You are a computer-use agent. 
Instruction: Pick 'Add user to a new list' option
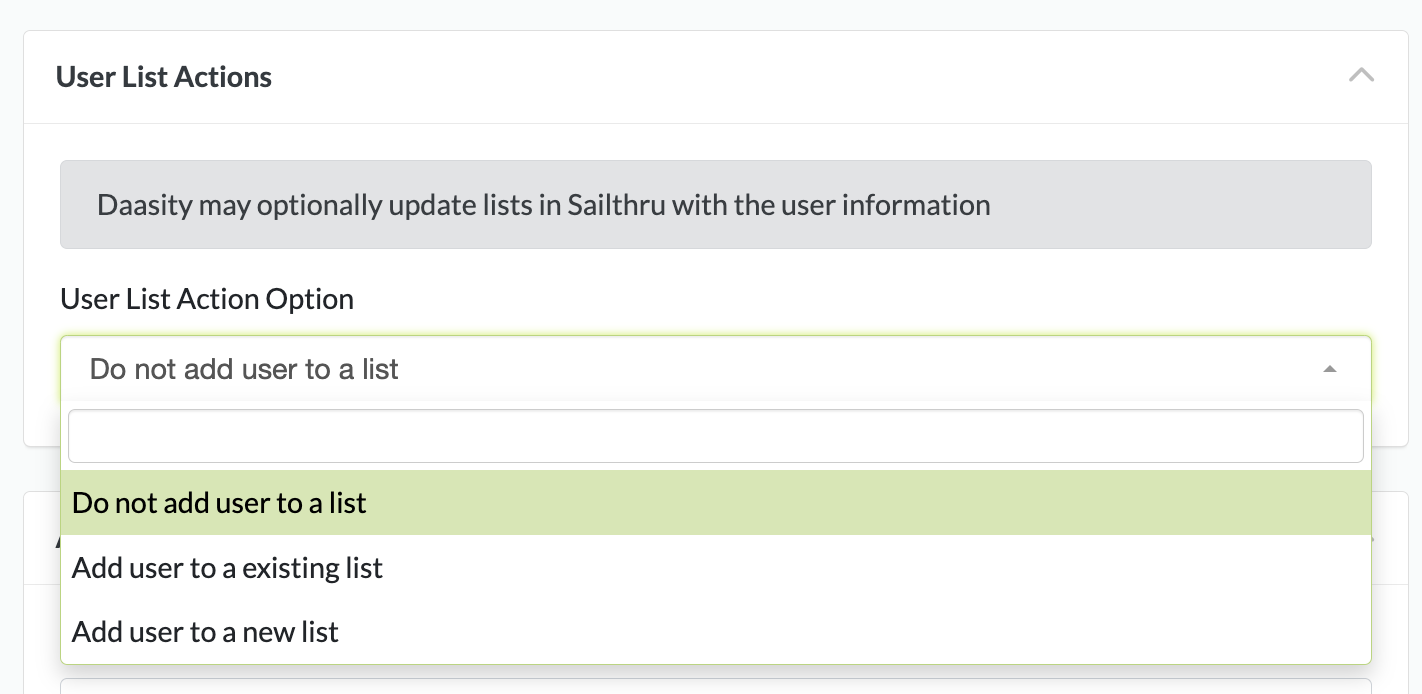tap(205, 632)
